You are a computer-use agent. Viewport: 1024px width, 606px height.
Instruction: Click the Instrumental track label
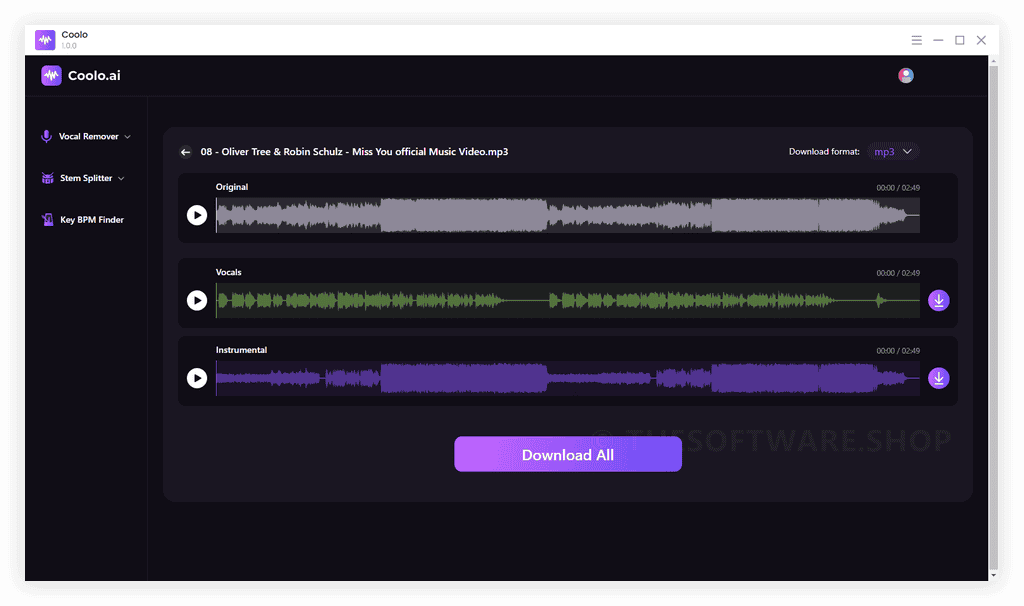[242, 350]
